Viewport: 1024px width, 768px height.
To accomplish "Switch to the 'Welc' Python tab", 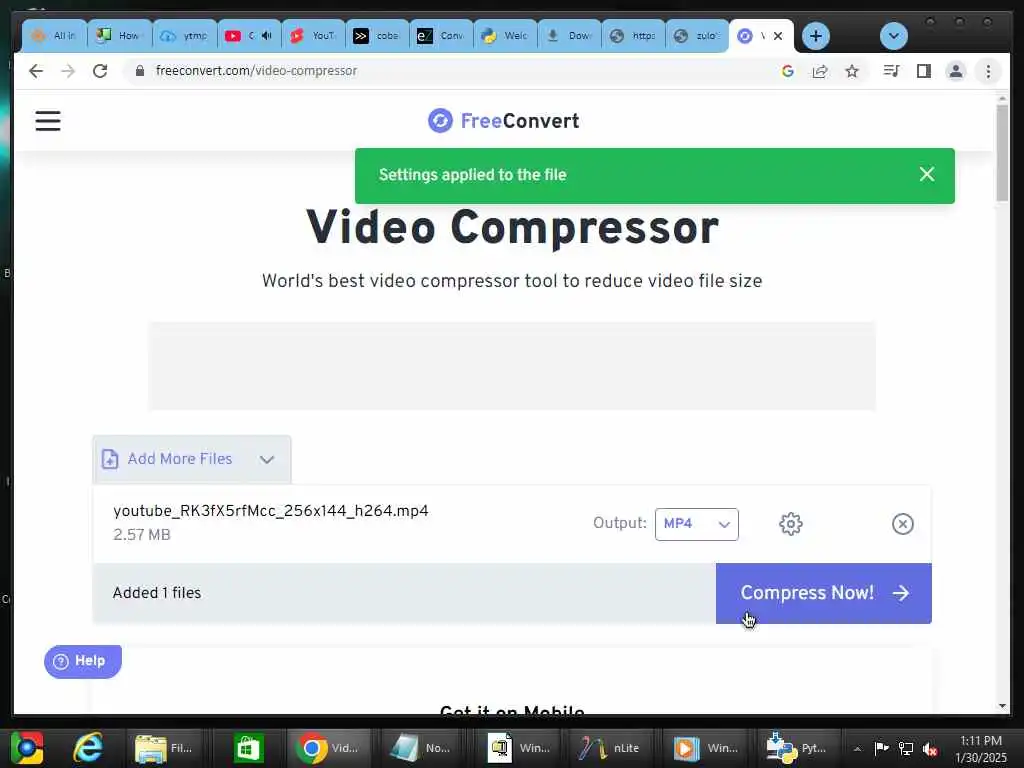I will click(x=505, y=36).
